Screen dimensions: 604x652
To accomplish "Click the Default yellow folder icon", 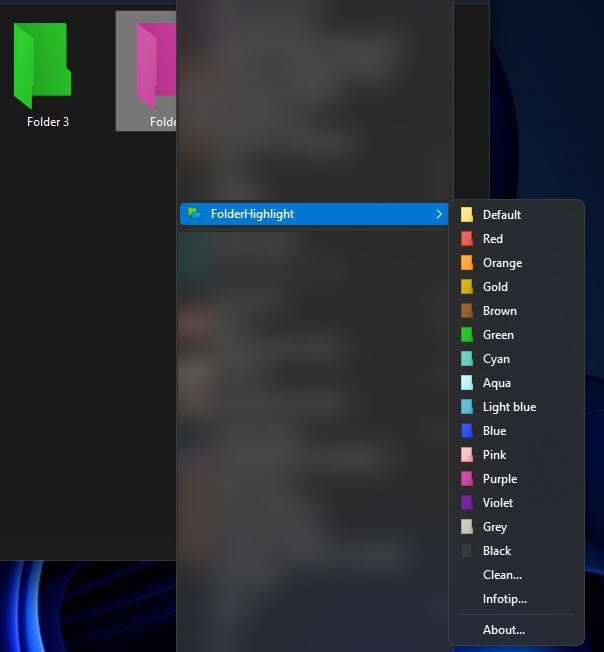I will pos(467,215).
